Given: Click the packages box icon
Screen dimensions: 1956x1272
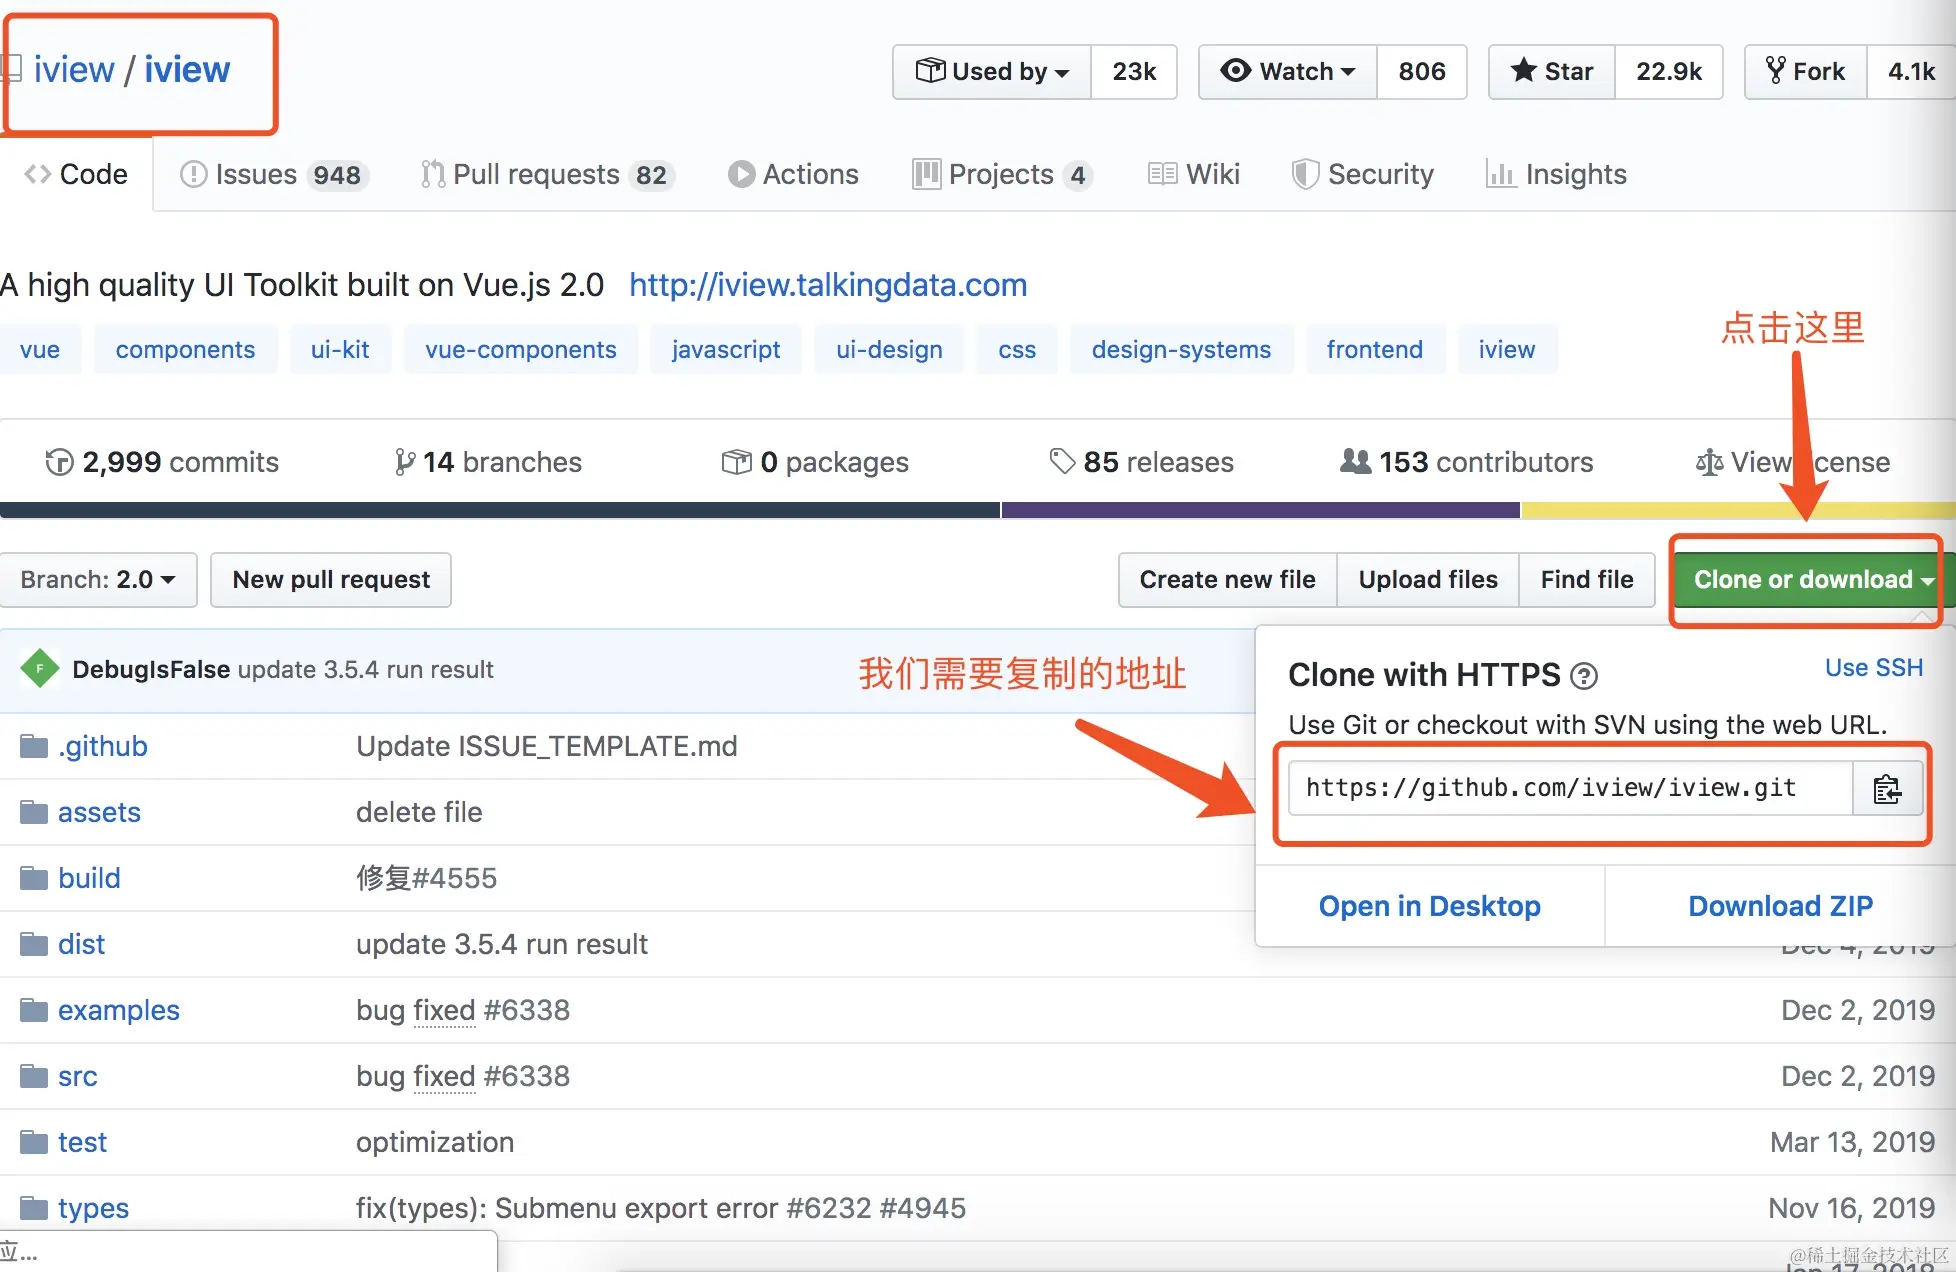Looking at the screenshot, I should point(736,462).
